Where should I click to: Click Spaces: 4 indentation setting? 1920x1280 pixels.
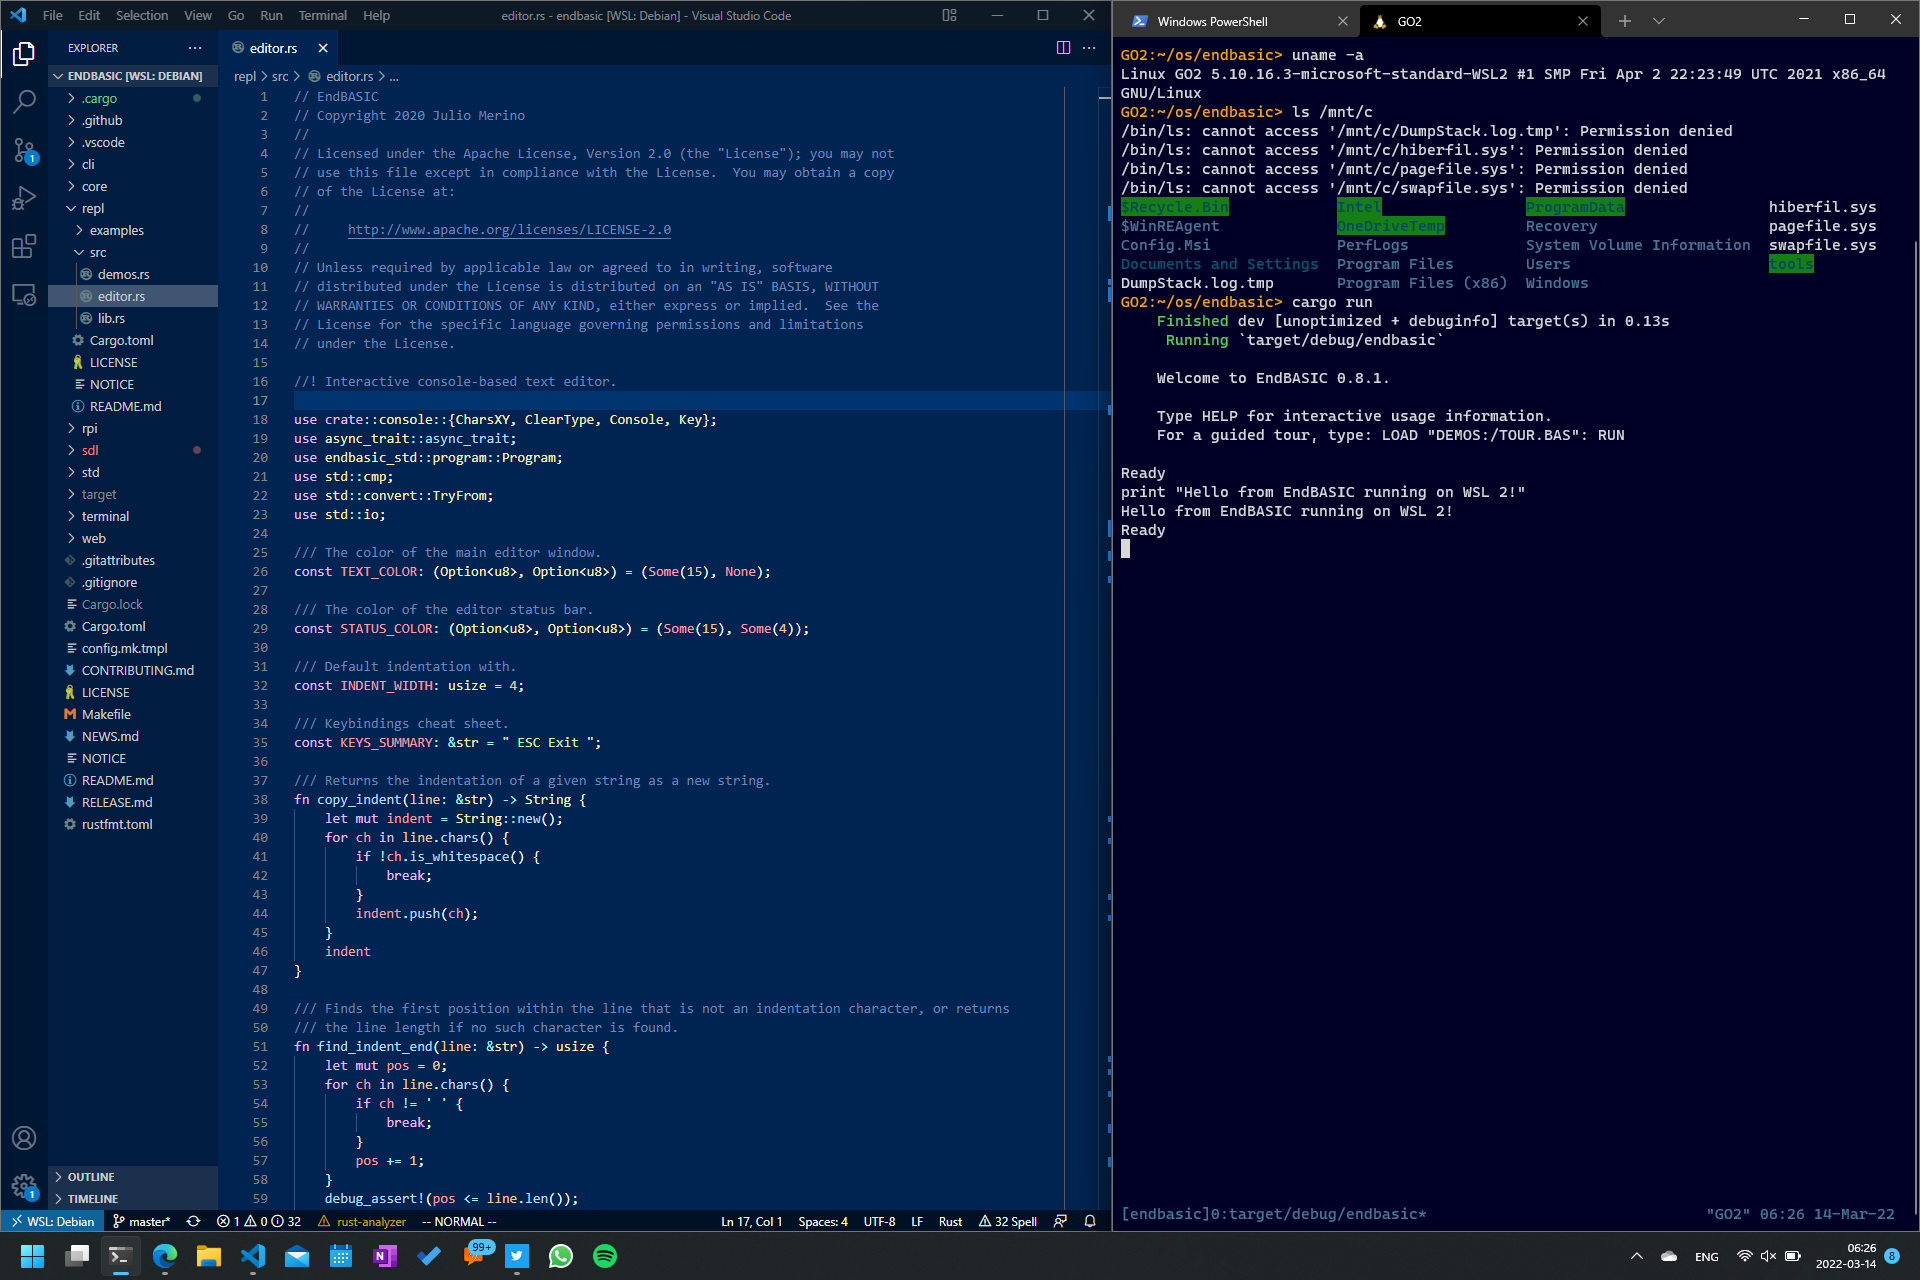(x=822, y=1221)
